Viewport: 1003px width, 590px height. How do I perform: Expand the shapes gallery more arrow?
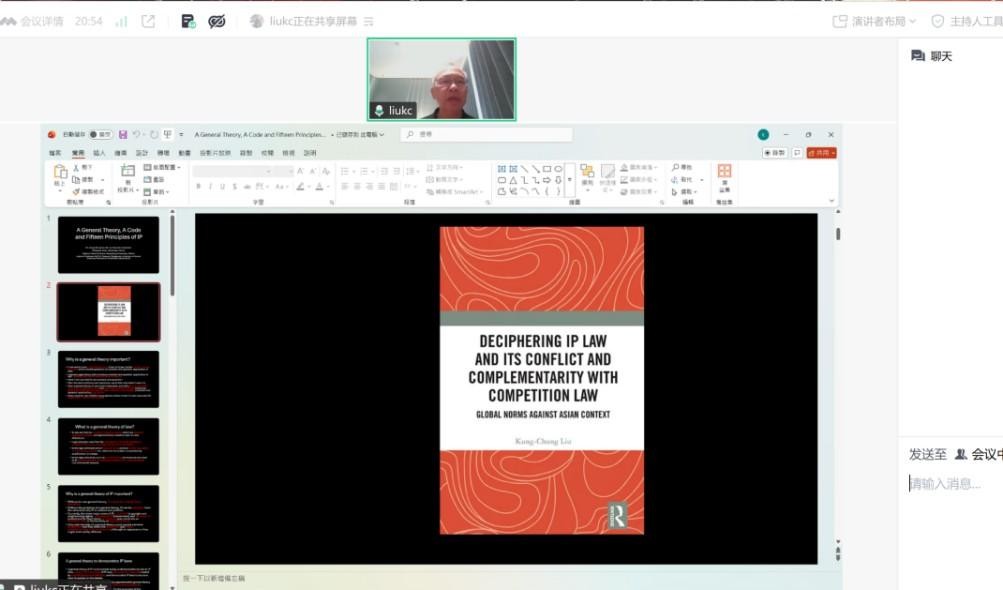[569, 180]
